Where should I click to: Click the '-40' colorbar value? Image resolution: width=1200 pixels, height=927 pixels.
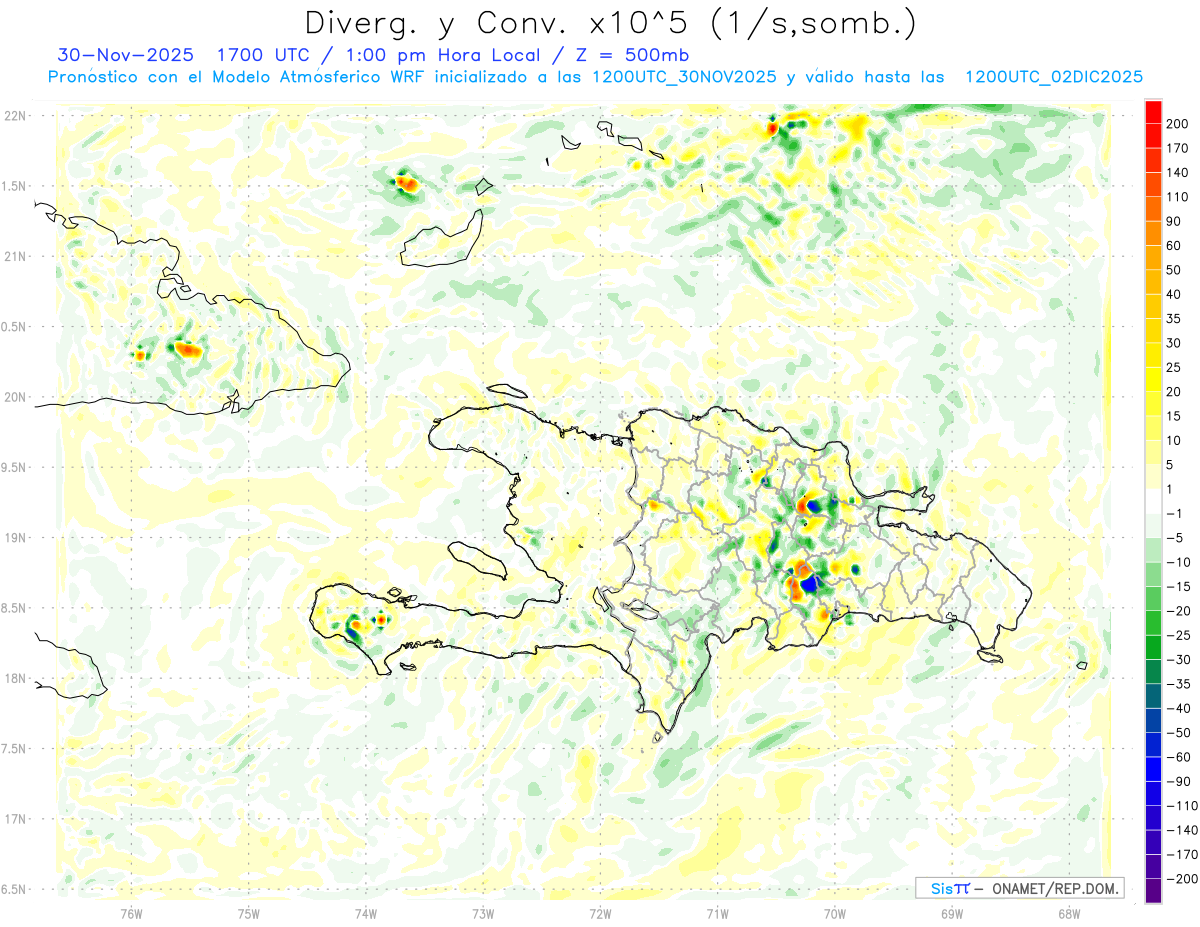pos(1180,708)
